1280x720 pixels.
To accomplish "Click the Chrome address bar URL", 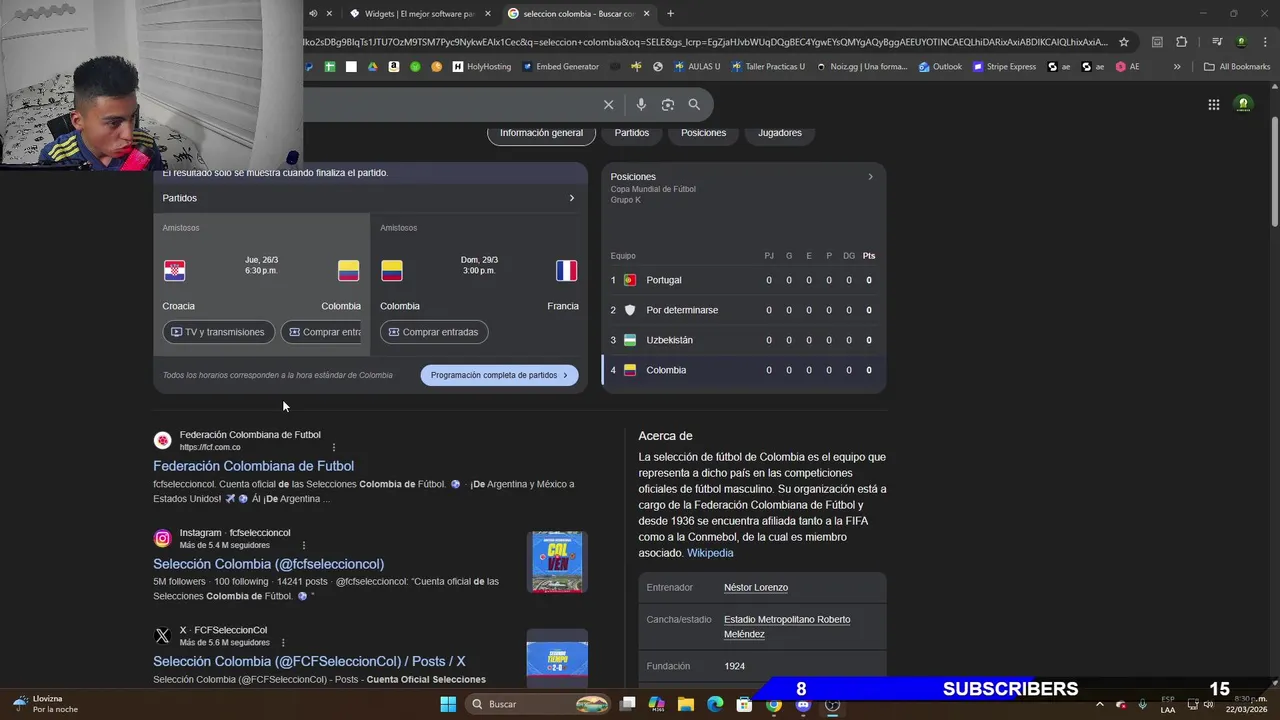I will [705, 42].
